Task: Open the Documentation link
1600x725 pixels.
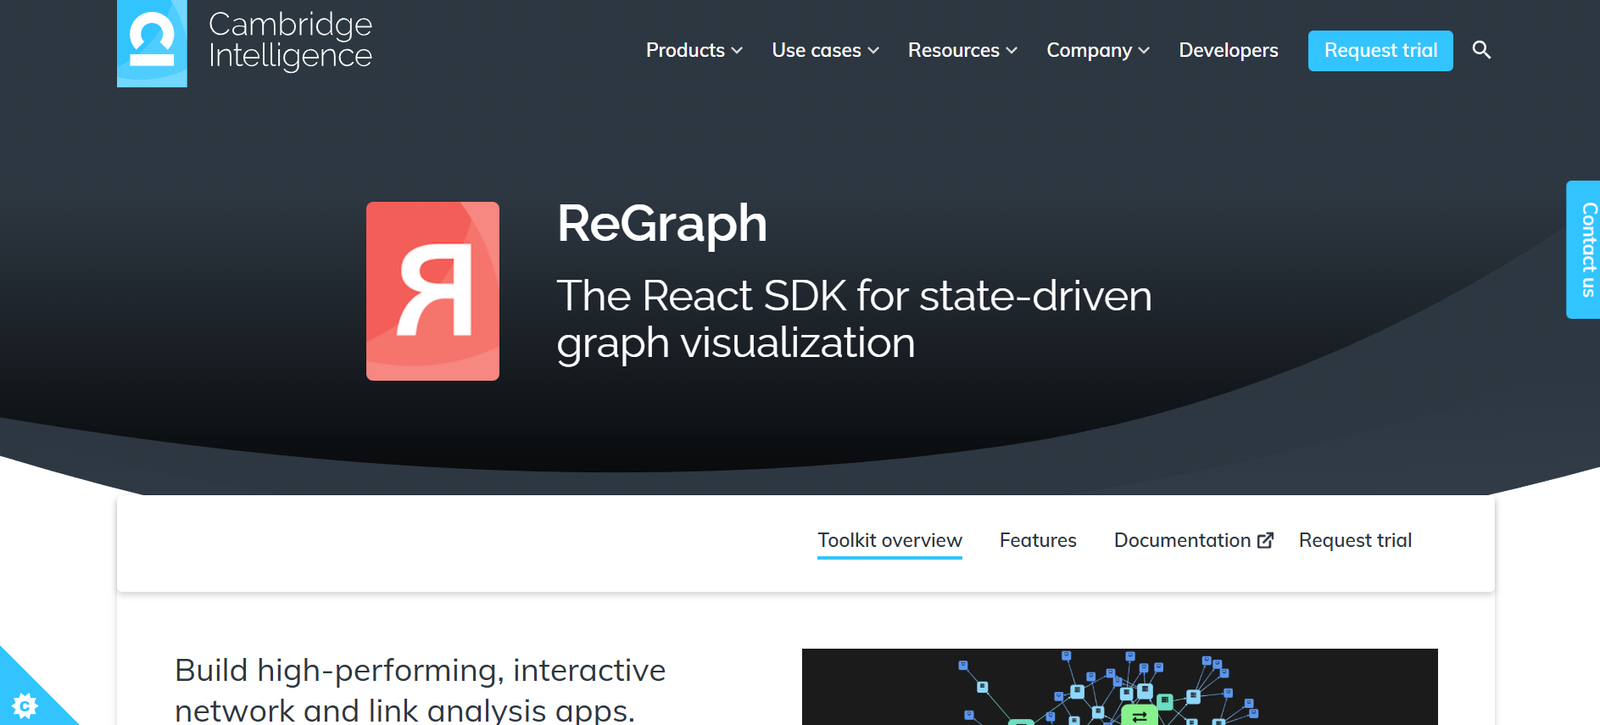Action: point(1181,541)
